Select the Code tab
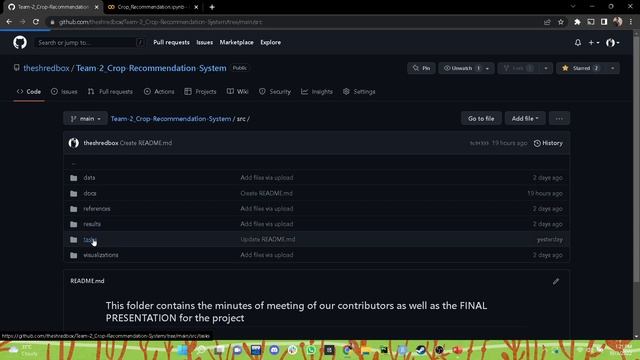The width and height of the screenshot is (640, 360). click(29, 91)
